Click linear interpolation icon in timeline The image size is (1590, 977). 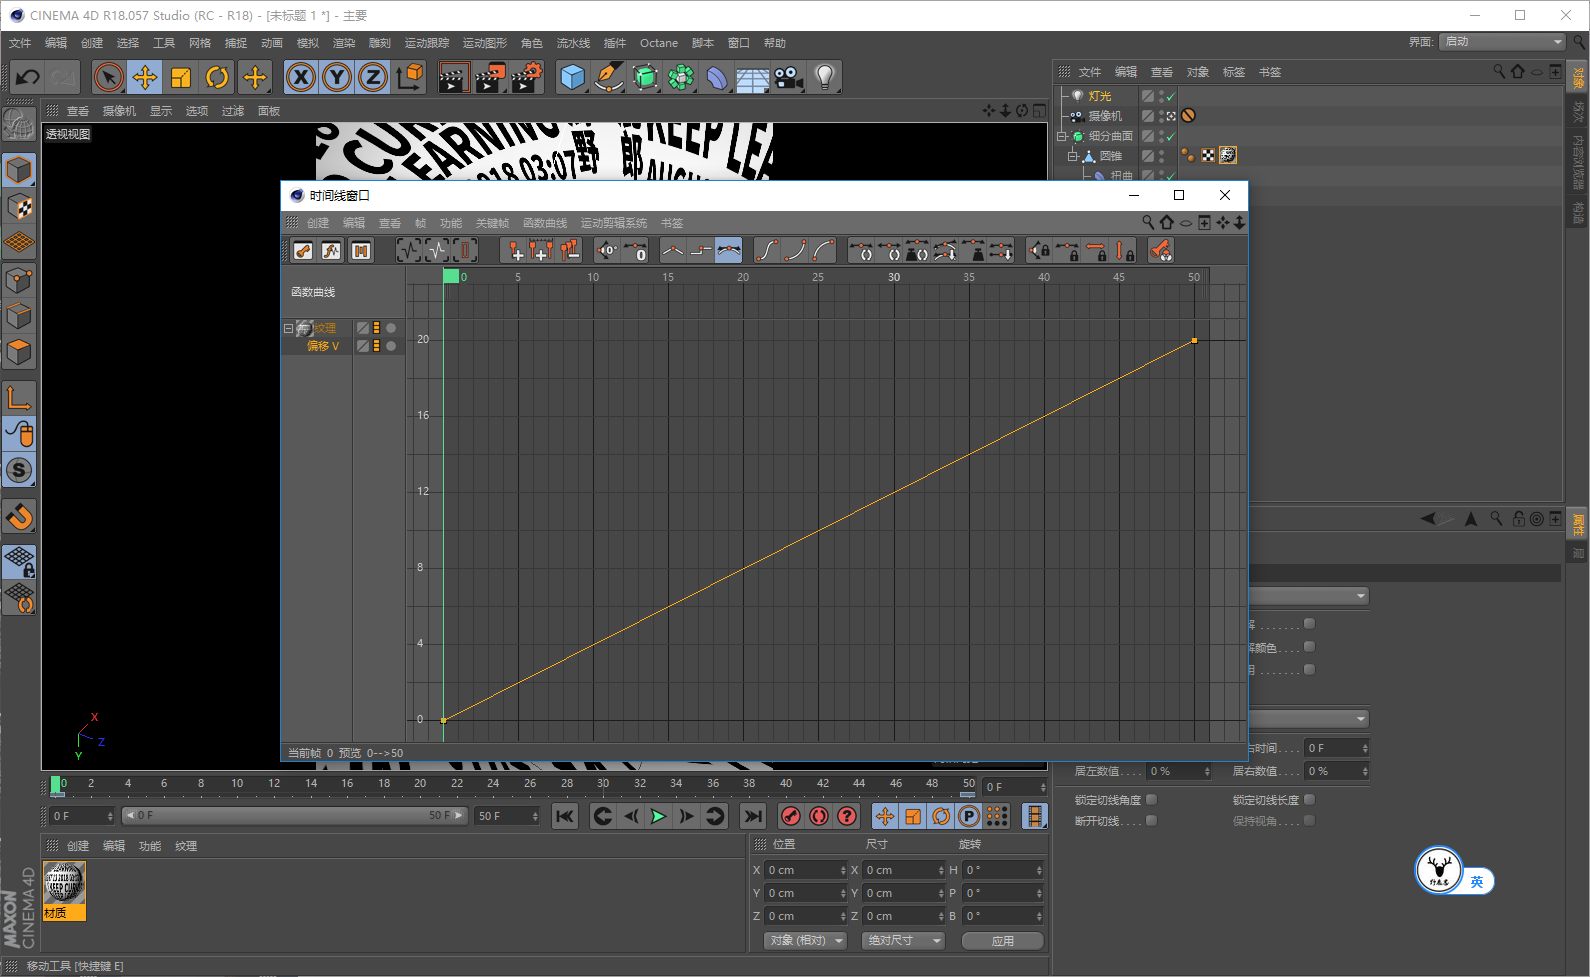pos(672,251)
